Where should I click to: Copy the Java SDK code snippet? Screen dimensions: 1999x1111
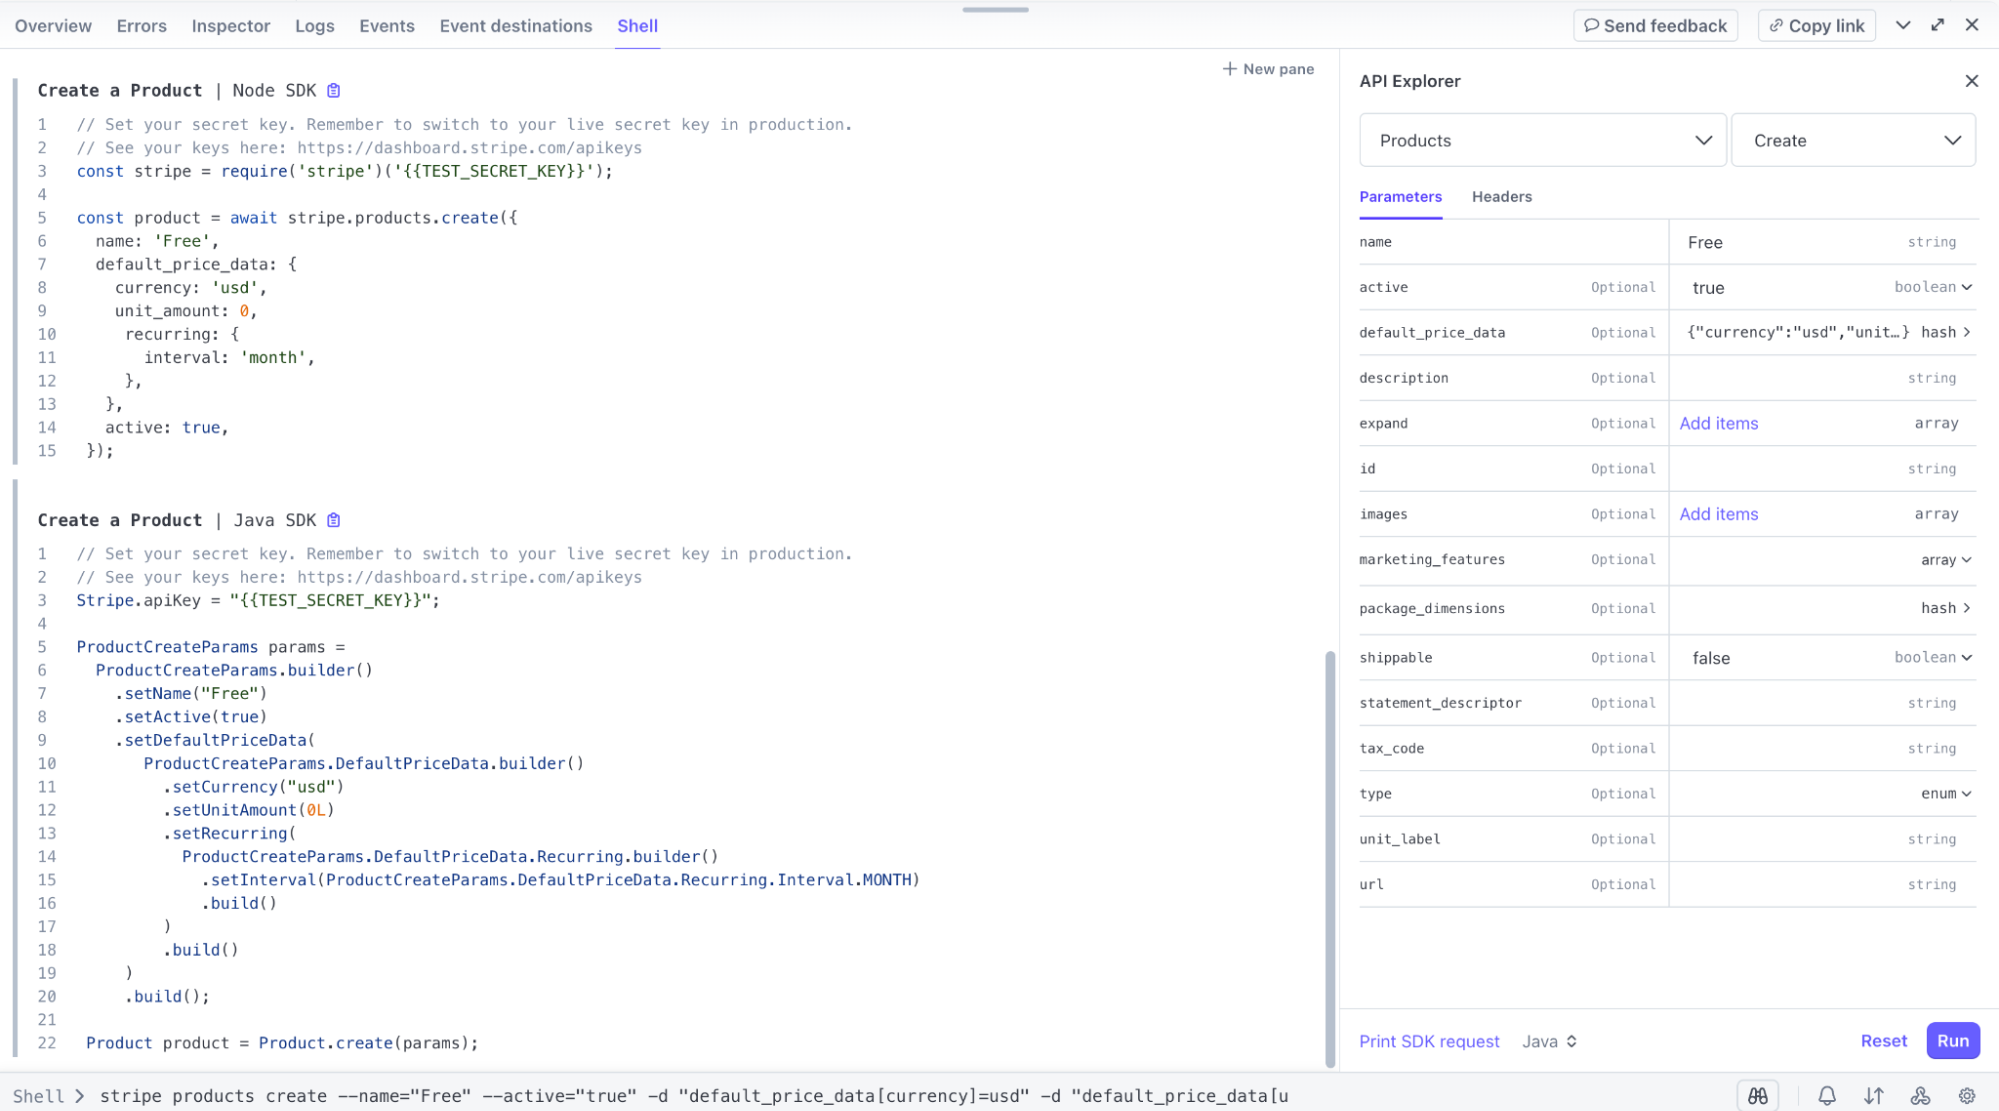(334, 520)
